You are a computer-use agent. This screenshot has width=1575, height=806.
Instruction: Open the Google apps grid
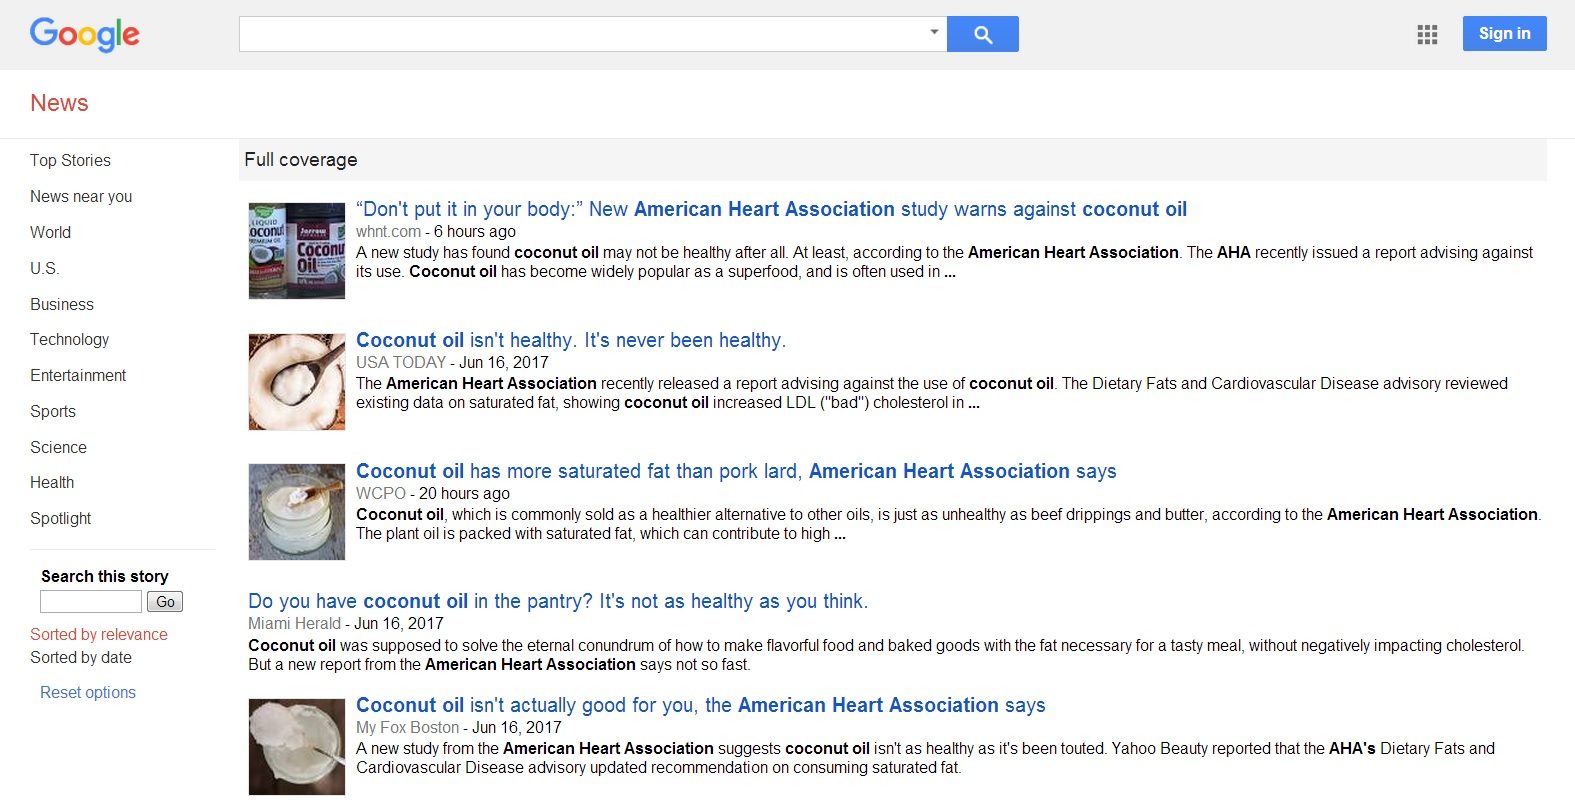[x=1427, y=33]
